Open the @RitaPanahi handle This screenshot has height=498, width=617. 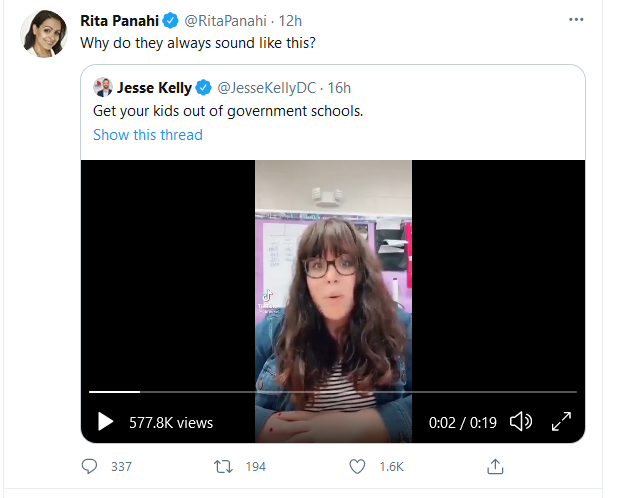(x=224, y=20)
